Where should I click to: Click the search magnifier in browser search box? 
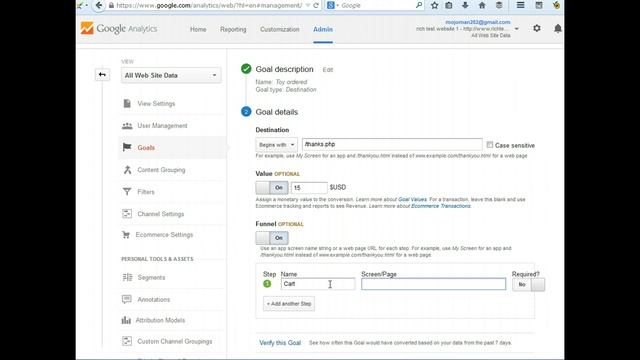click(419, 5)
